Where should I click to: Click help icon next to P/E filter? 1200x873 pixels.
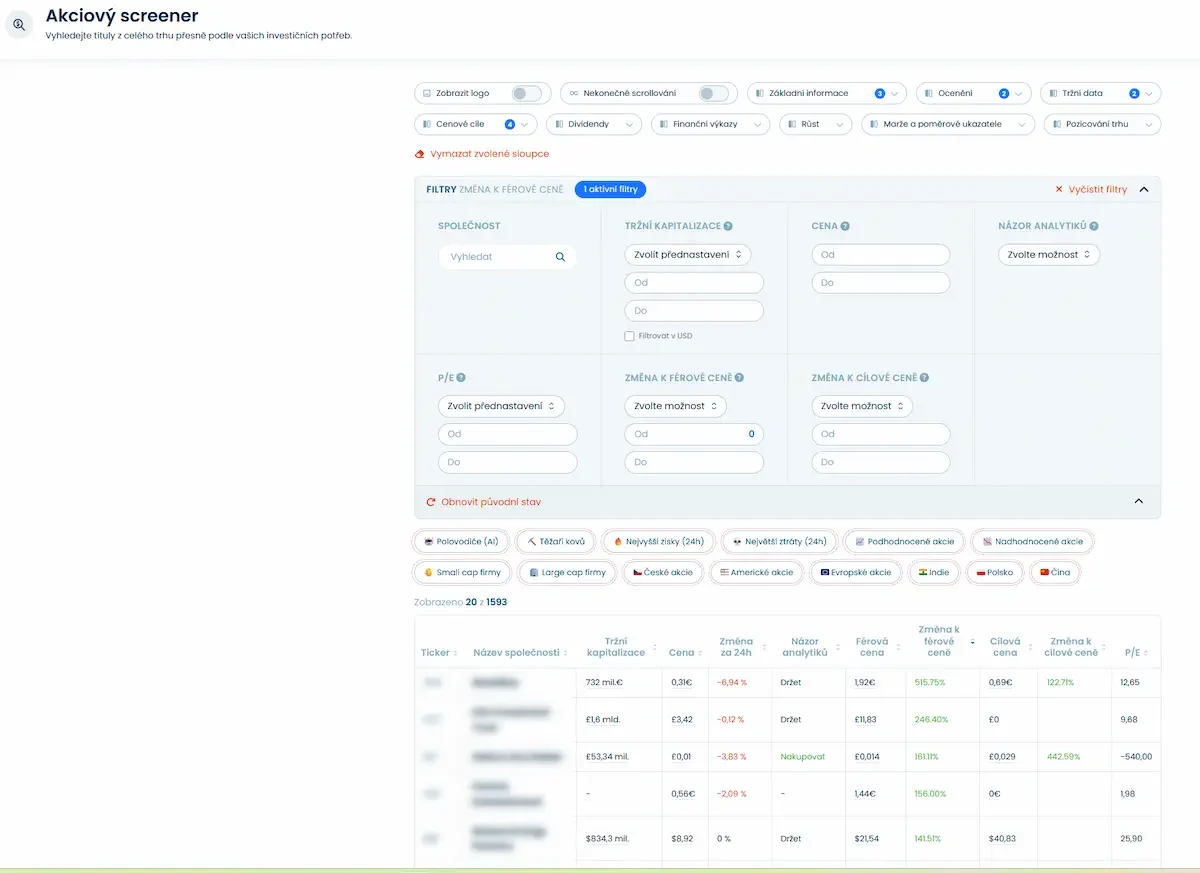(461, 378)
